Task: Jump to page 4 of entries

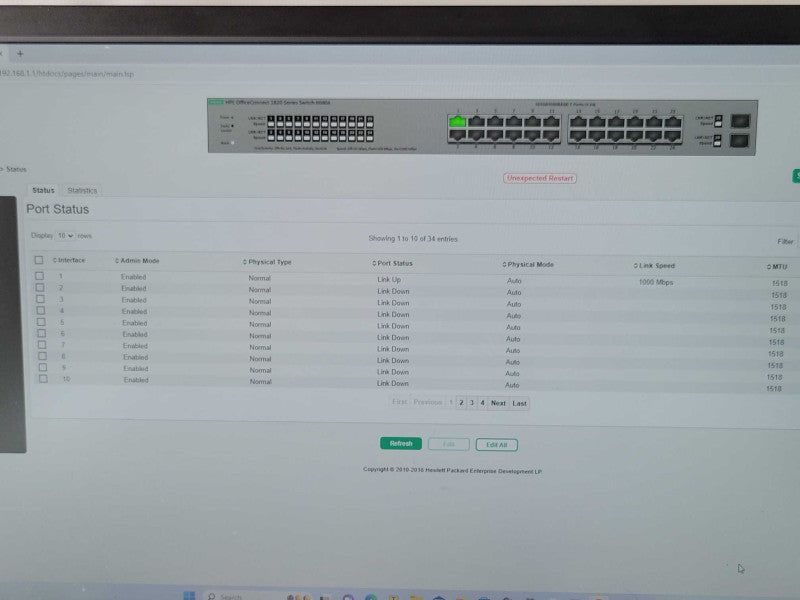Action: click(x=483, y=403)
